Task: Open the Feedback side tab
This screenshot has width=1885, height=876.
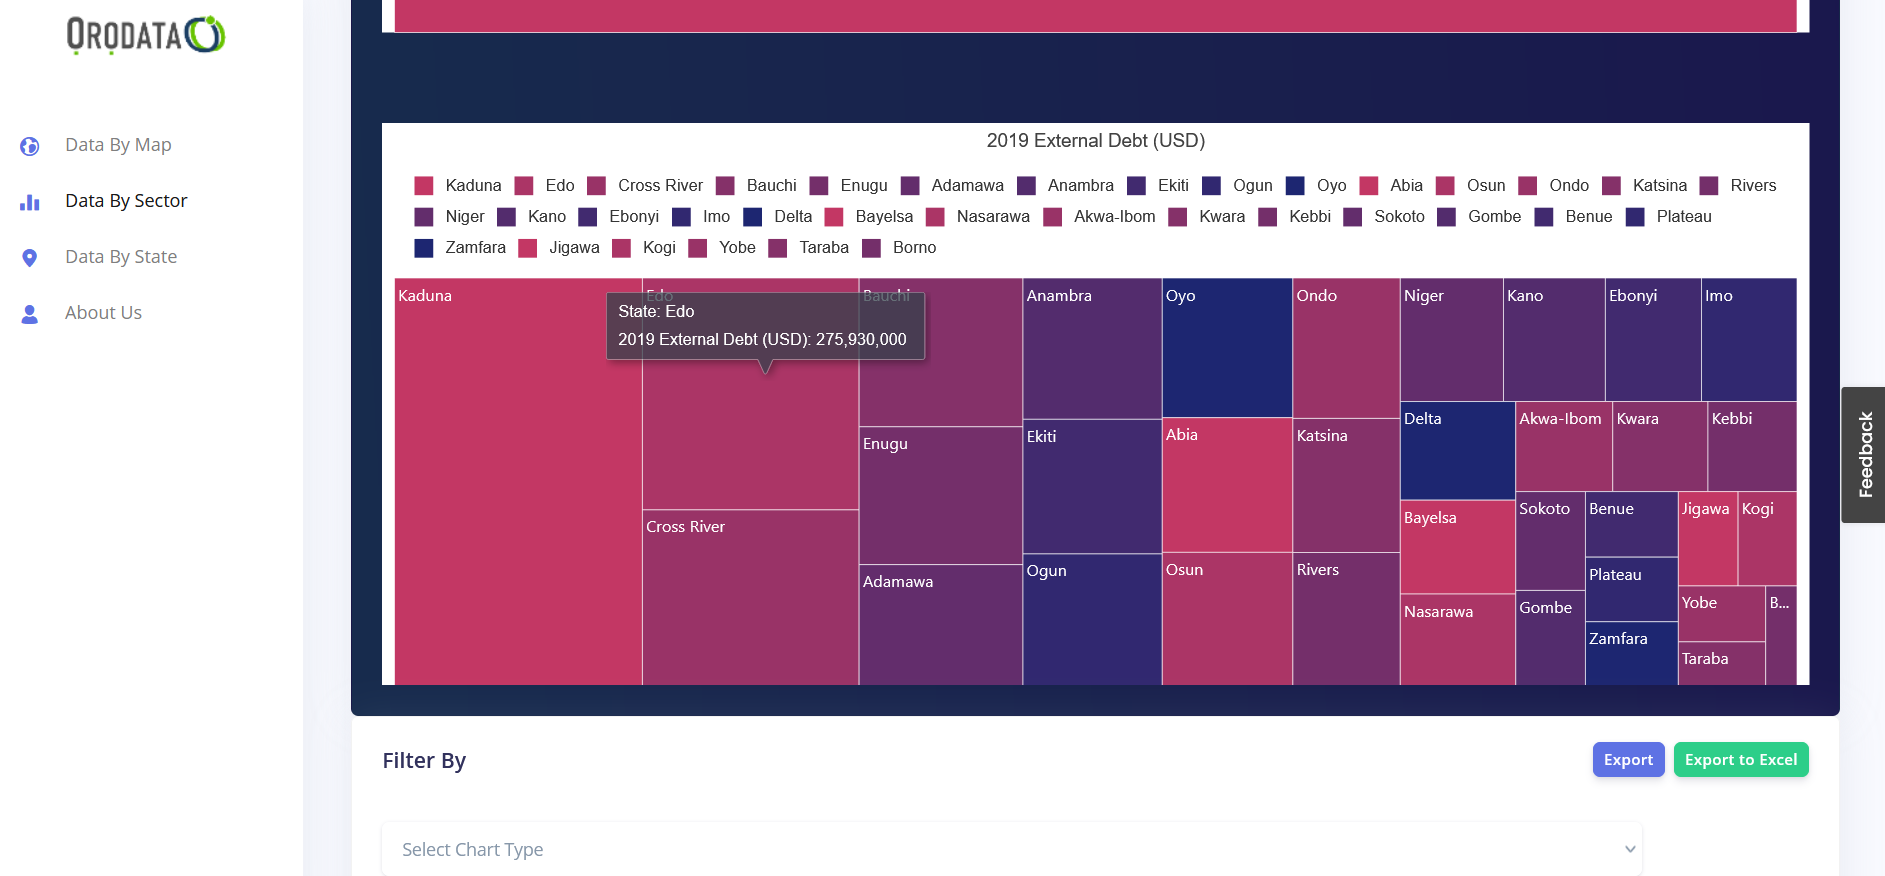Action: point(1864,455)
